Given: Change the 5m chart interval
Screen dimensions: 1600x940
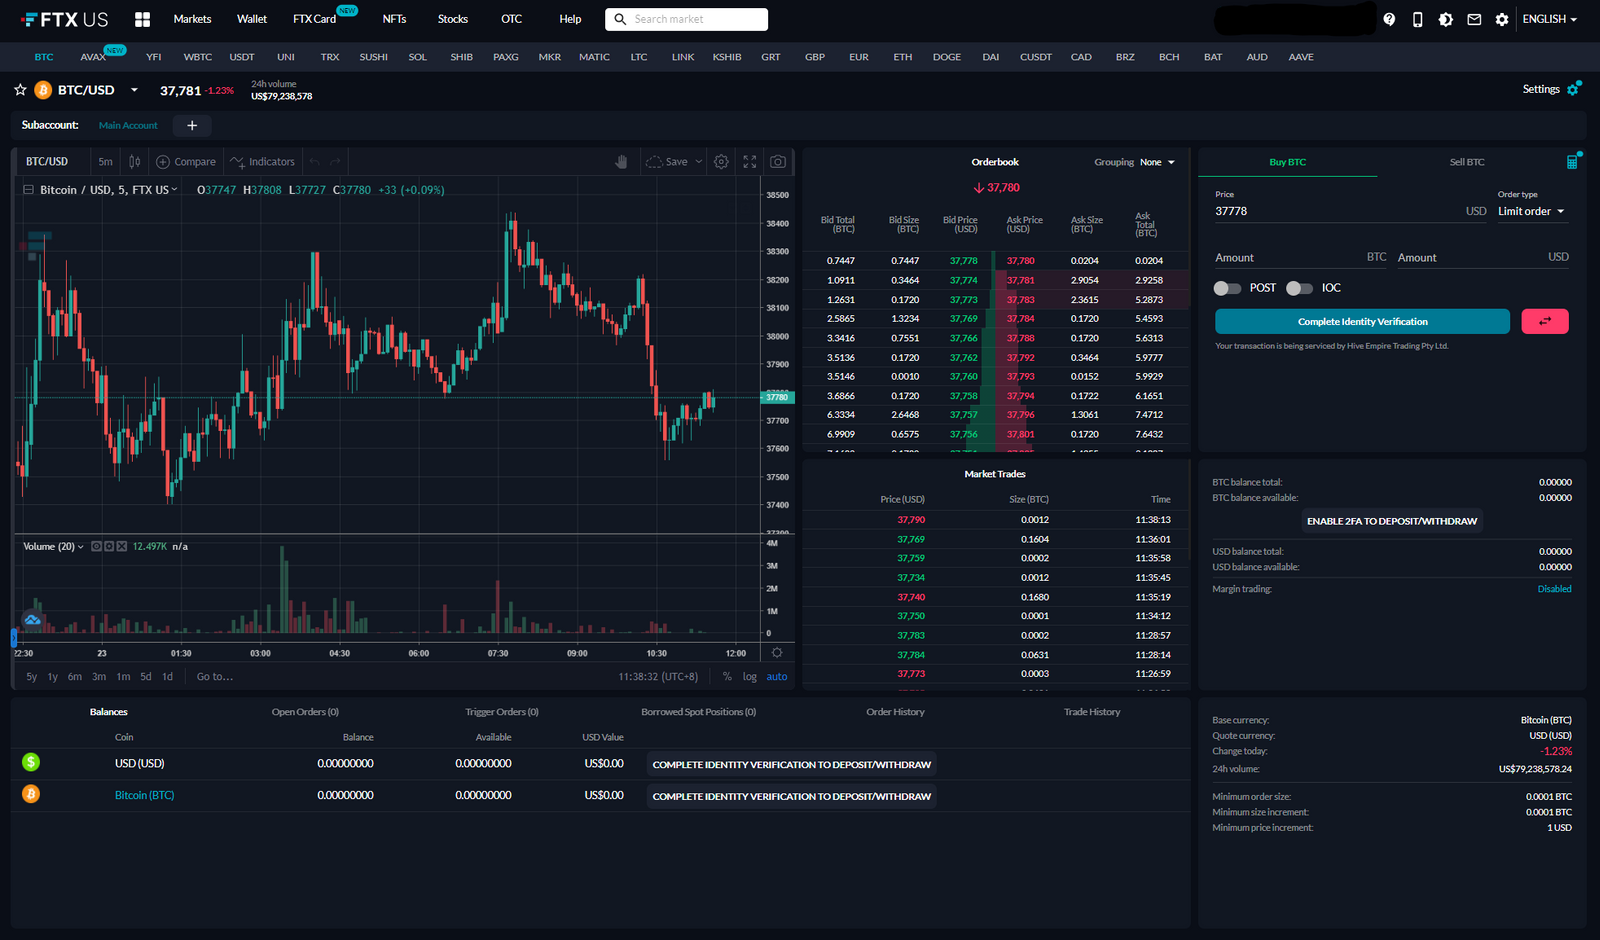Looking at the screenshot, I should [105, 161].
